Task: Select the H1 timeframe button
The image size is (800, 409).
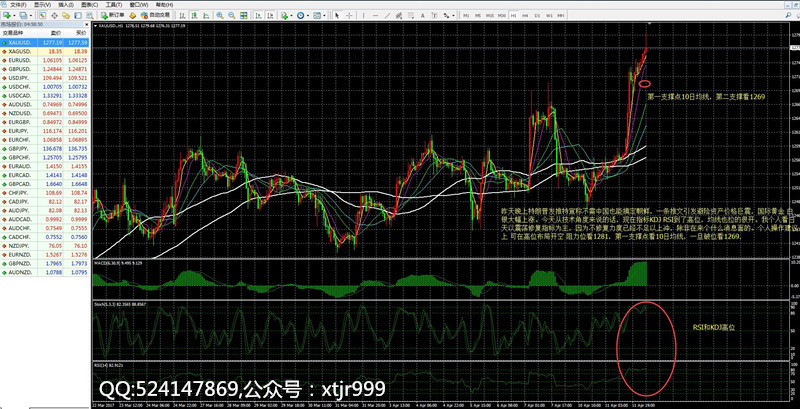Action: [x=513, y=15]
